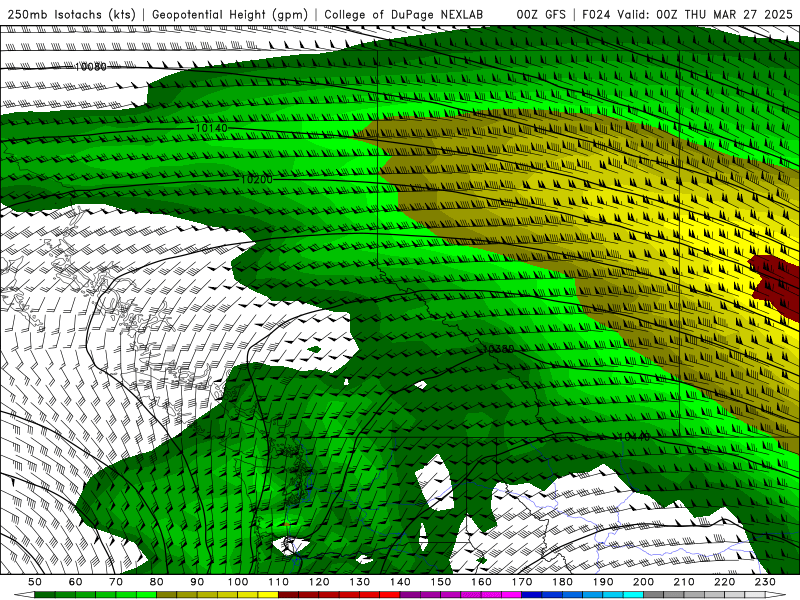The width and height of the screenshot is (800, 600).
Task: Click the legend value 190
Action: (603, 582)
